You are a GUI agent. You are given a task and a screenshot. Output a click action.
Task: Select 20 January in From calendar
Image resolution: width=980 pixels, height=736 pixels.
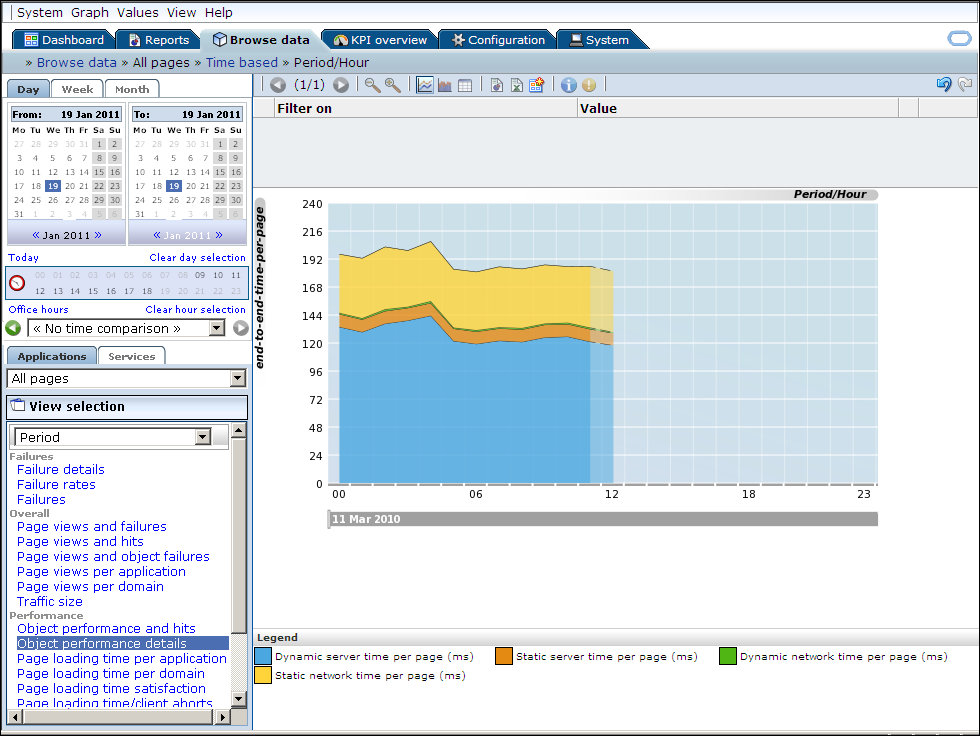[x=70, y=186]
